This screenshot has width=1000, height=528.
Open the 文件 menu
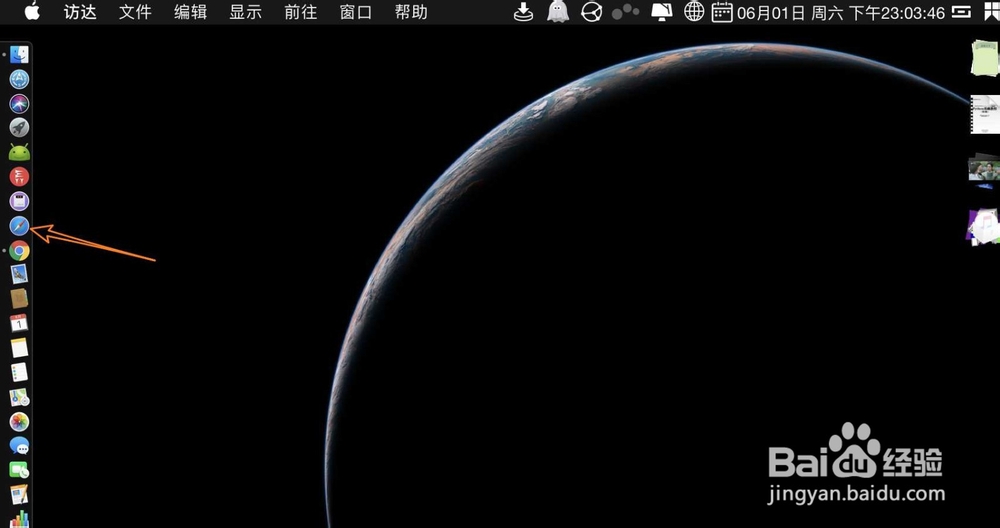(135, 12)
